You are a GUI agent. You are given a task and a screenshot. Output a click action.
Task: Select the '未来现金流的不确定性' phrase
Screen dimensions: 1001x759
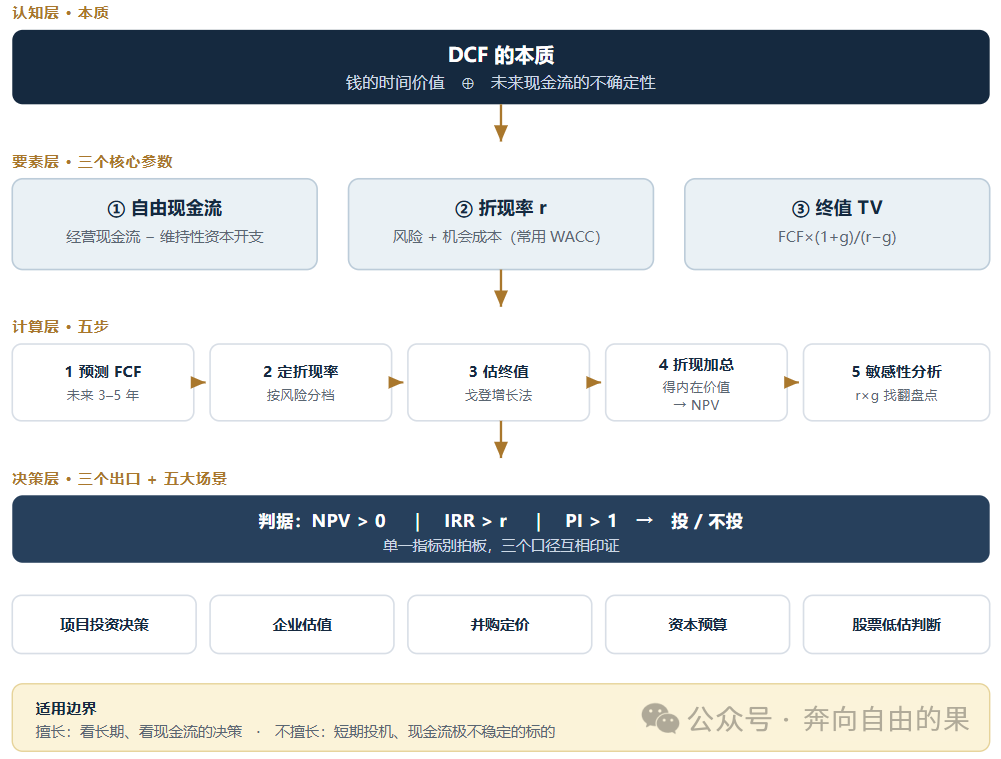[573, 83]
